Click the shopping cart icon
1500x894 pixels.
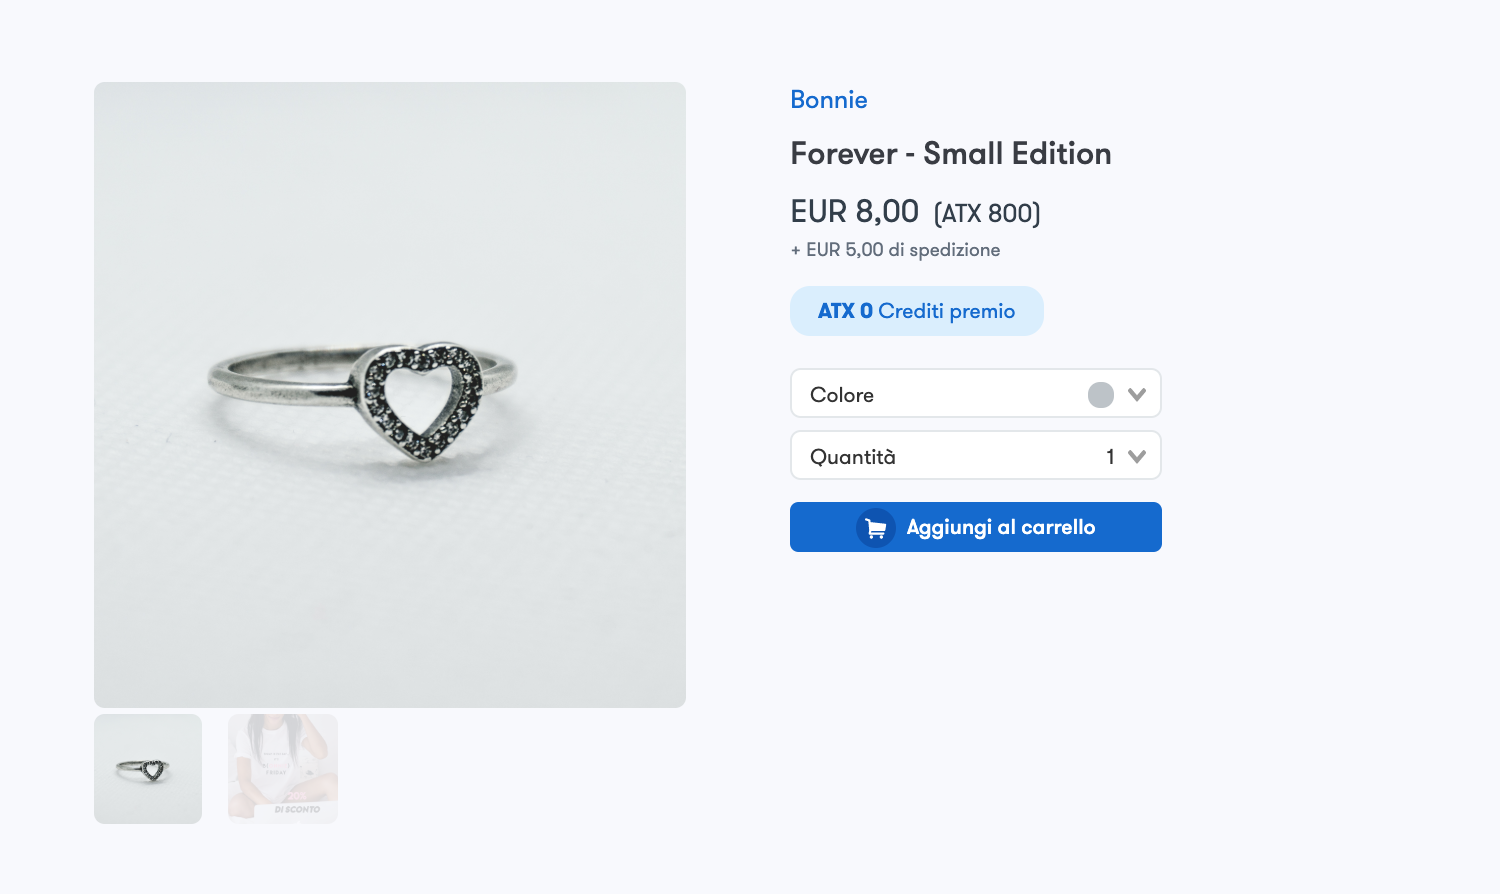(875, 528)
